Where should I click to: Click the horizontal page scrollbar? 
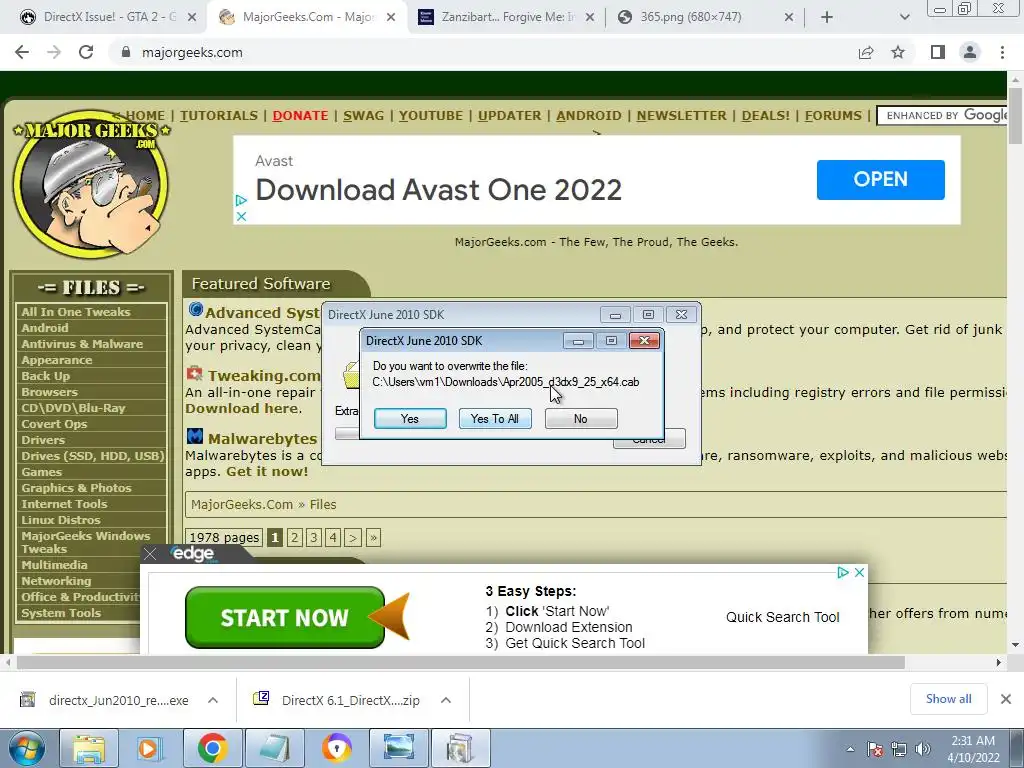click(x=460, y=662)
